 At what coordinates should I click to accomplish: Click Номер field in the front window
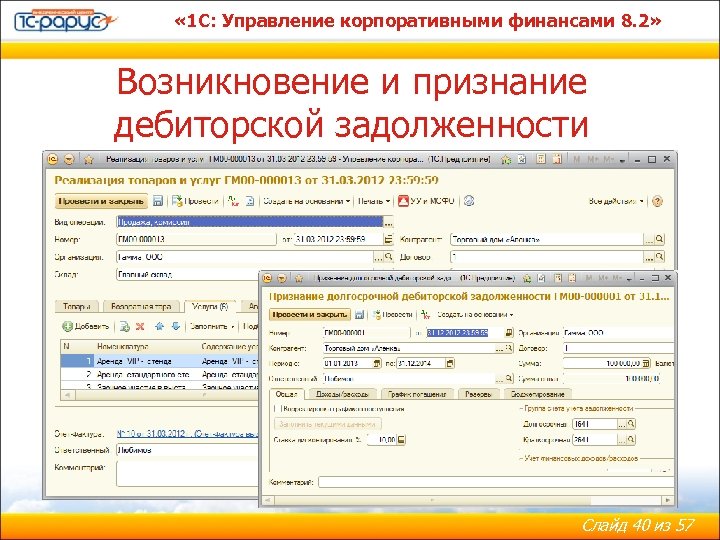pos(366,332)
